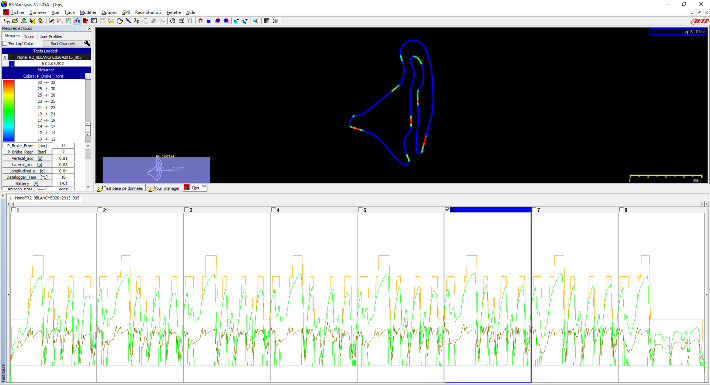Click the channel values list down arrow
The height and width of the screenshot is (385, 710).
coord(88,187)
